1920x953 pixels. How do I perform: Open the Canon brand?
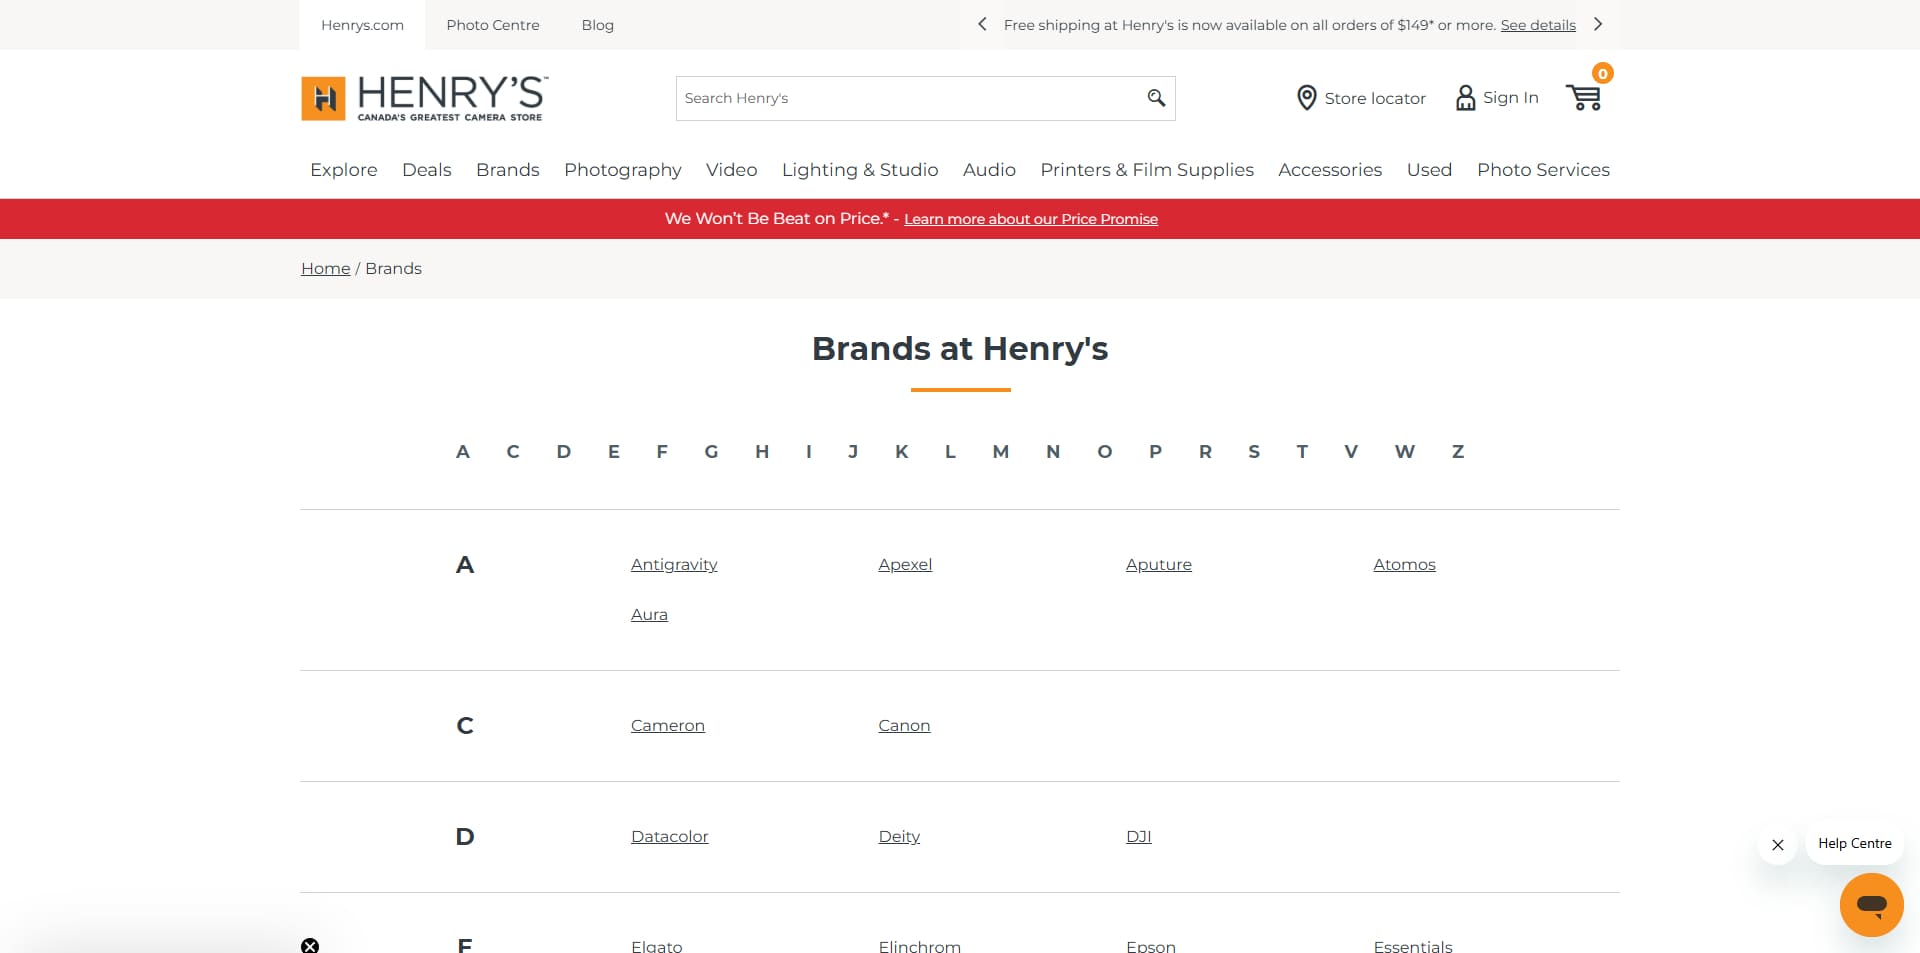[x=904, y=726]
